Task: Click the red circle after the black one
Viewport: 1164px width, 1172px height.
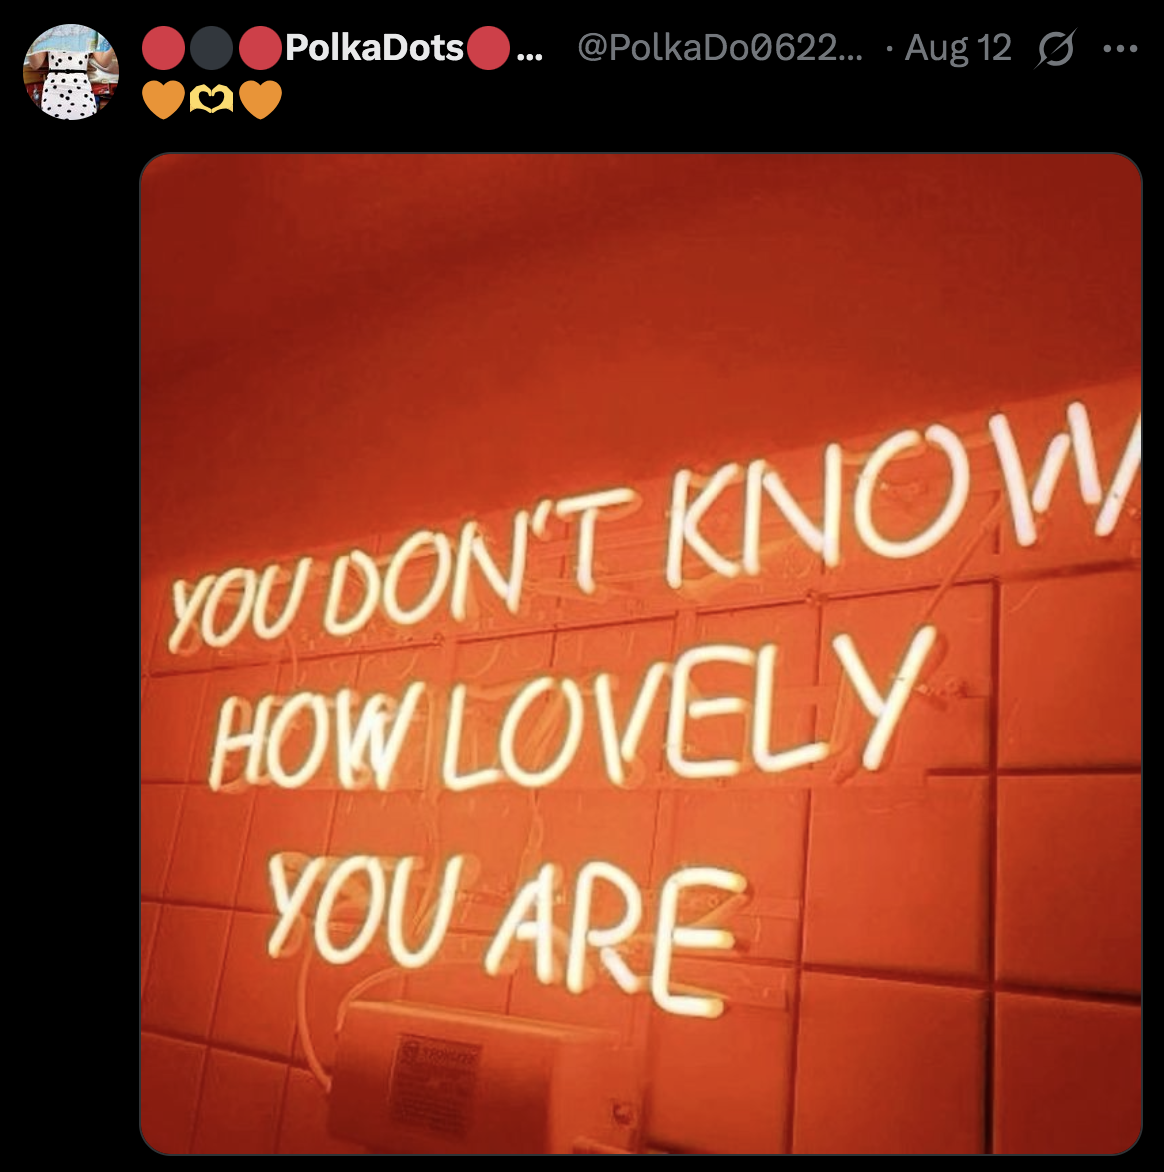Action: 260,48
